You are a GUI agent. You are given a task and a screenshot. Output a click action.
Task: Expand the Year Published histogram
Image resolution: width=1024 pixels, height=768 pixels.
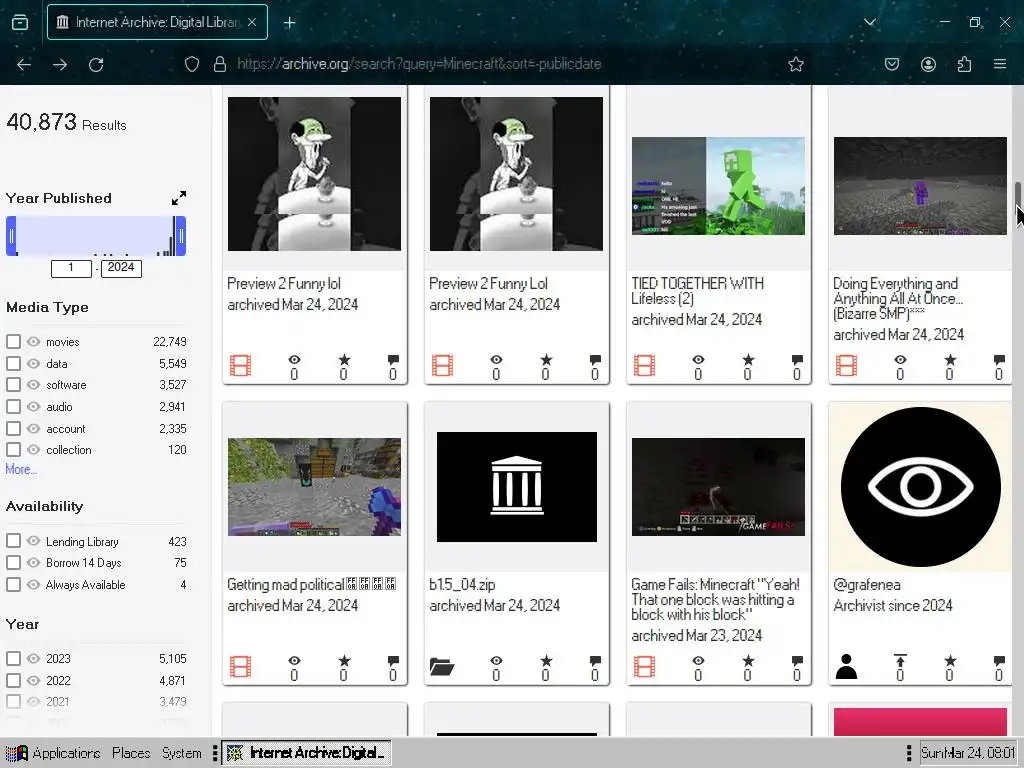click(x=178, y=198)
